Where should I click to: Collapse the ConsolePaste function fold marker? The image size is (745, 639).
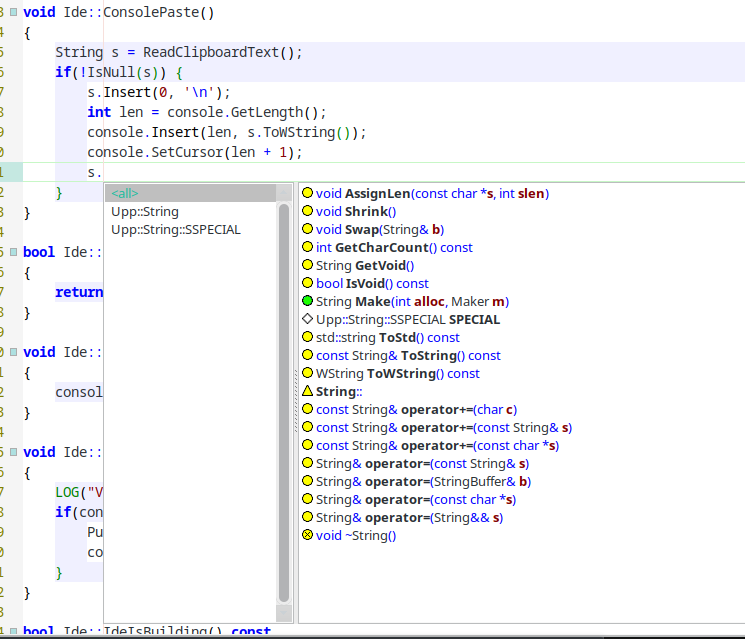point(13,14)
